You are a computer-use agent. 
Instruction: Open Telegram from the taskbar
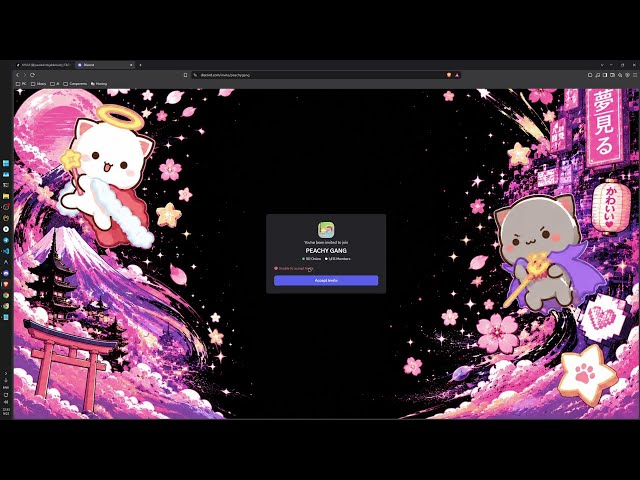[x=6, y=240]
